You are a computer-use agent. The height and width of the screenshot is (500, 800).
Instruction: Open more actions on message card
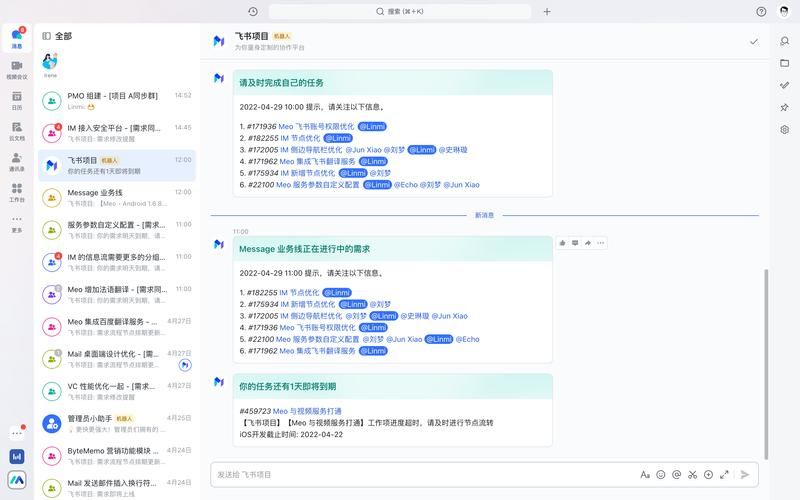pyautogui.click(x=601, y=243)
